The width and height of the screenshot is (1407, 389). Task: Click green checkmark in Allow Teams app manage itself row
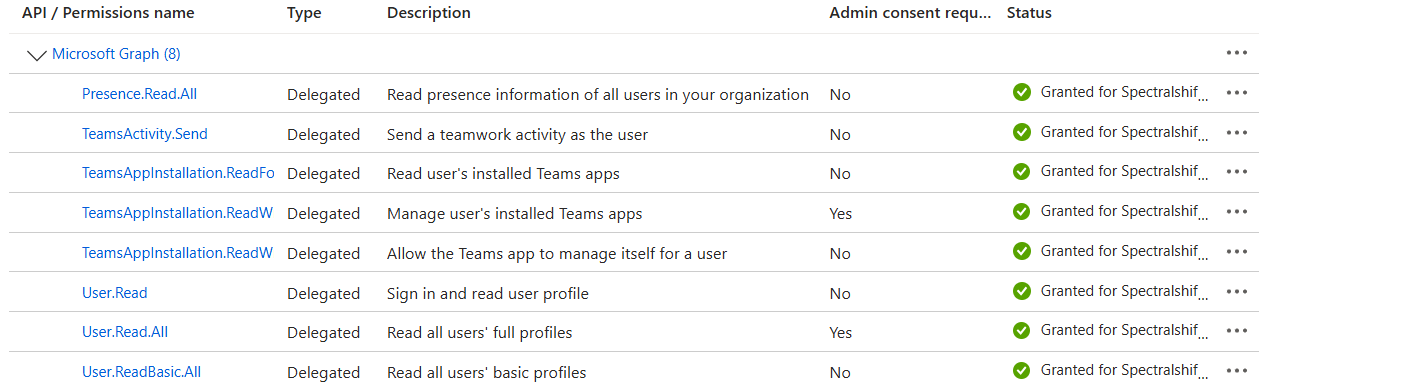[1021, 252]
